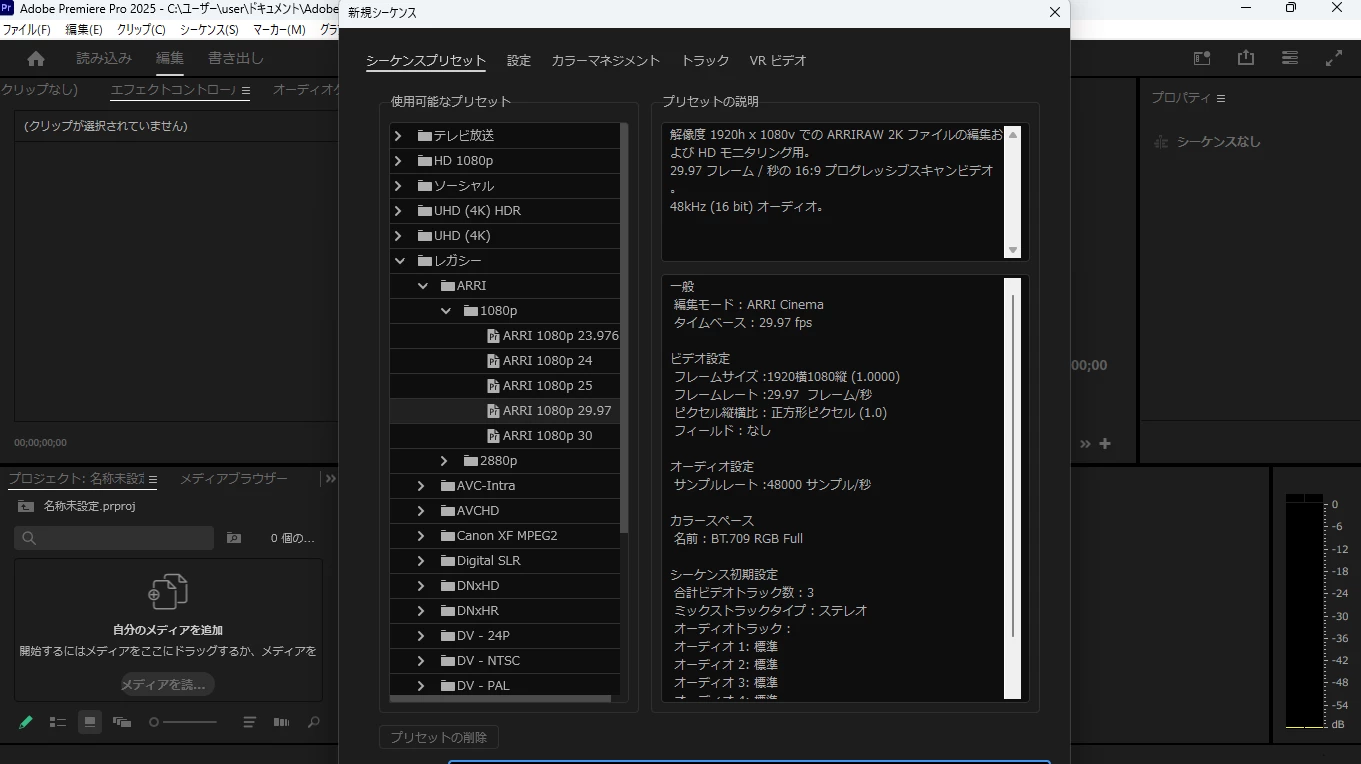
Task: Go to the Home screen icon
Action: pos(36,59)
